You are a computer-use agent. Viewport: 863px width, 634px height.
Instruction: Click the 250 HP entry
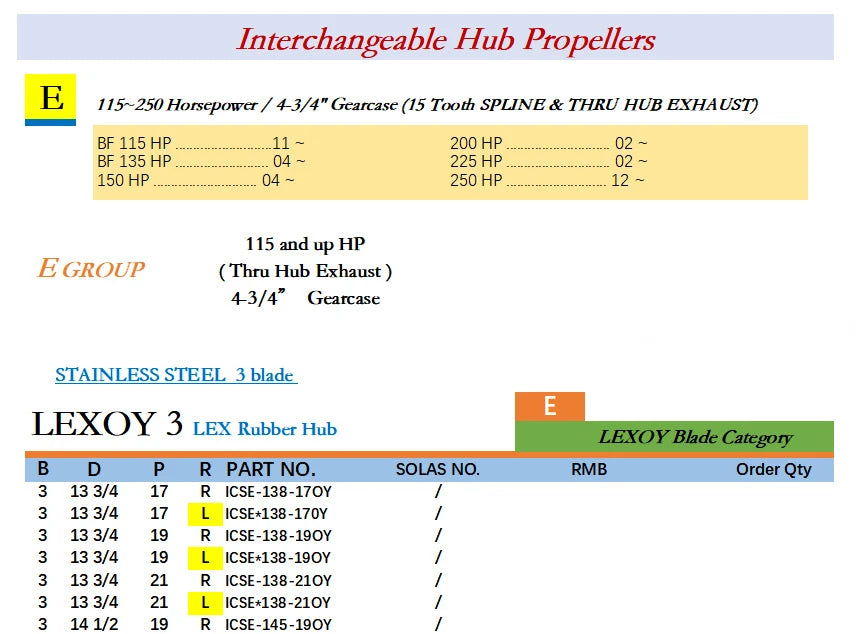pyautogui.click(x=547, y=180)
